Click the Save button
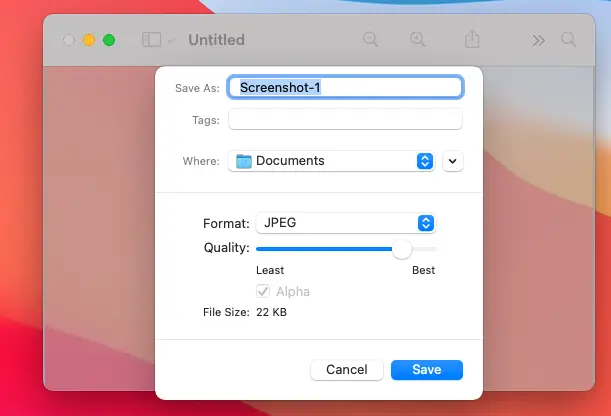The height and width of the screenshot is (416, 611). click(427, 370)
